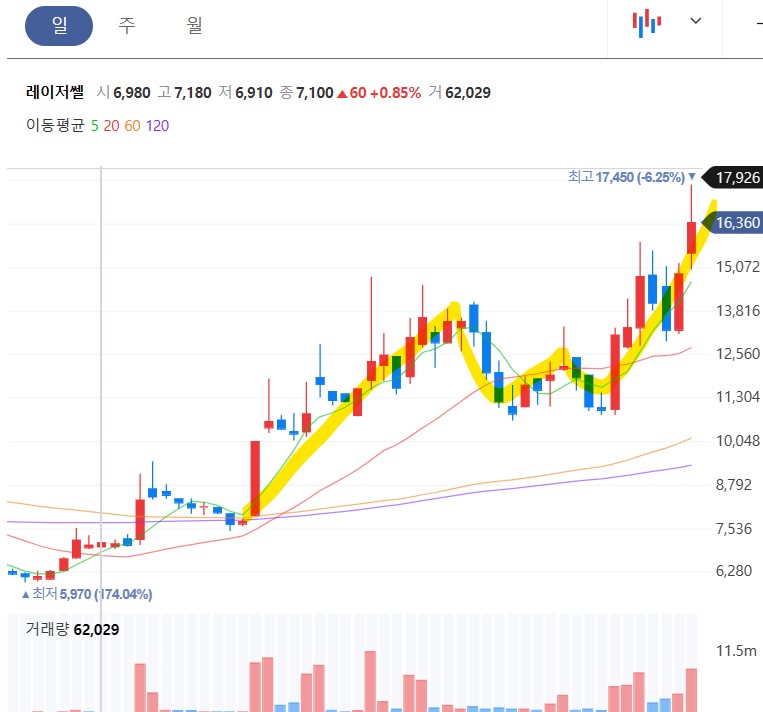Switch to the 월 (monthly) chart tab
Screen dimensions: 763x712
pyautogui.click(x=195, y=25)
